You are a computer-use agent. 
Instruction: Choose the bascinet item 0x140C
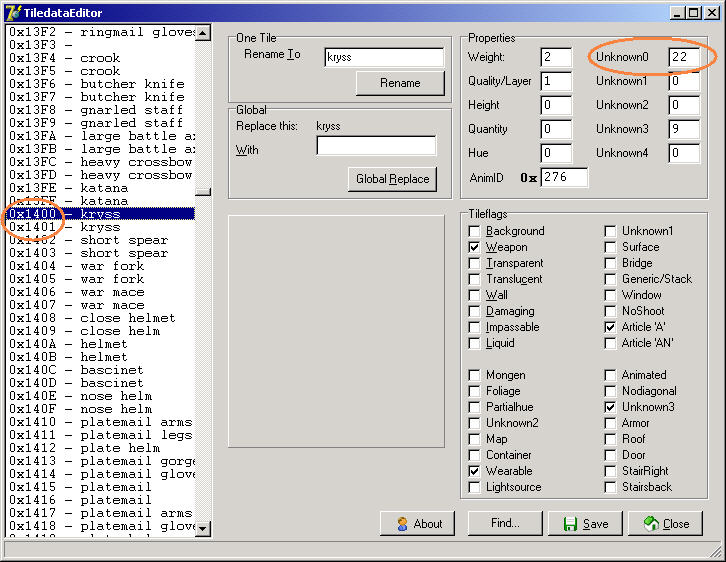pyautogui.click(x=100, y=370)
